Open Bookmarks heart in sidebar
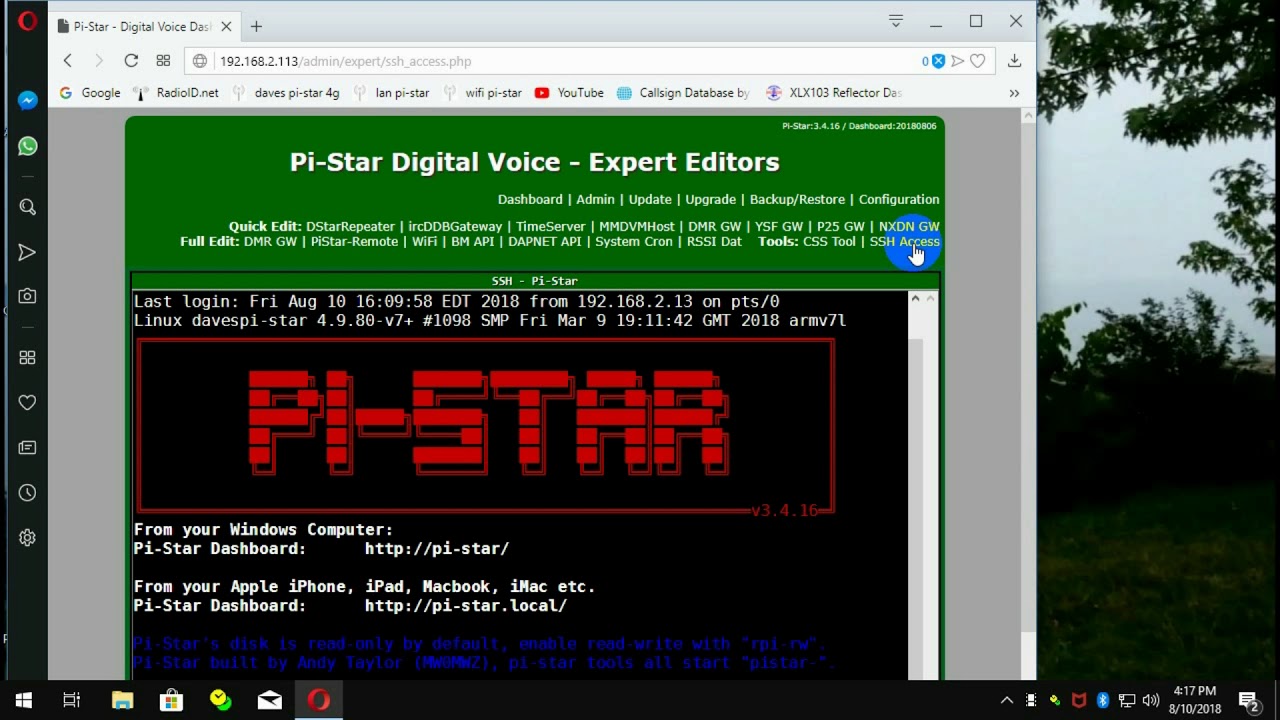The height and width of the screenshot is (720, 1280). click(27, 402)
